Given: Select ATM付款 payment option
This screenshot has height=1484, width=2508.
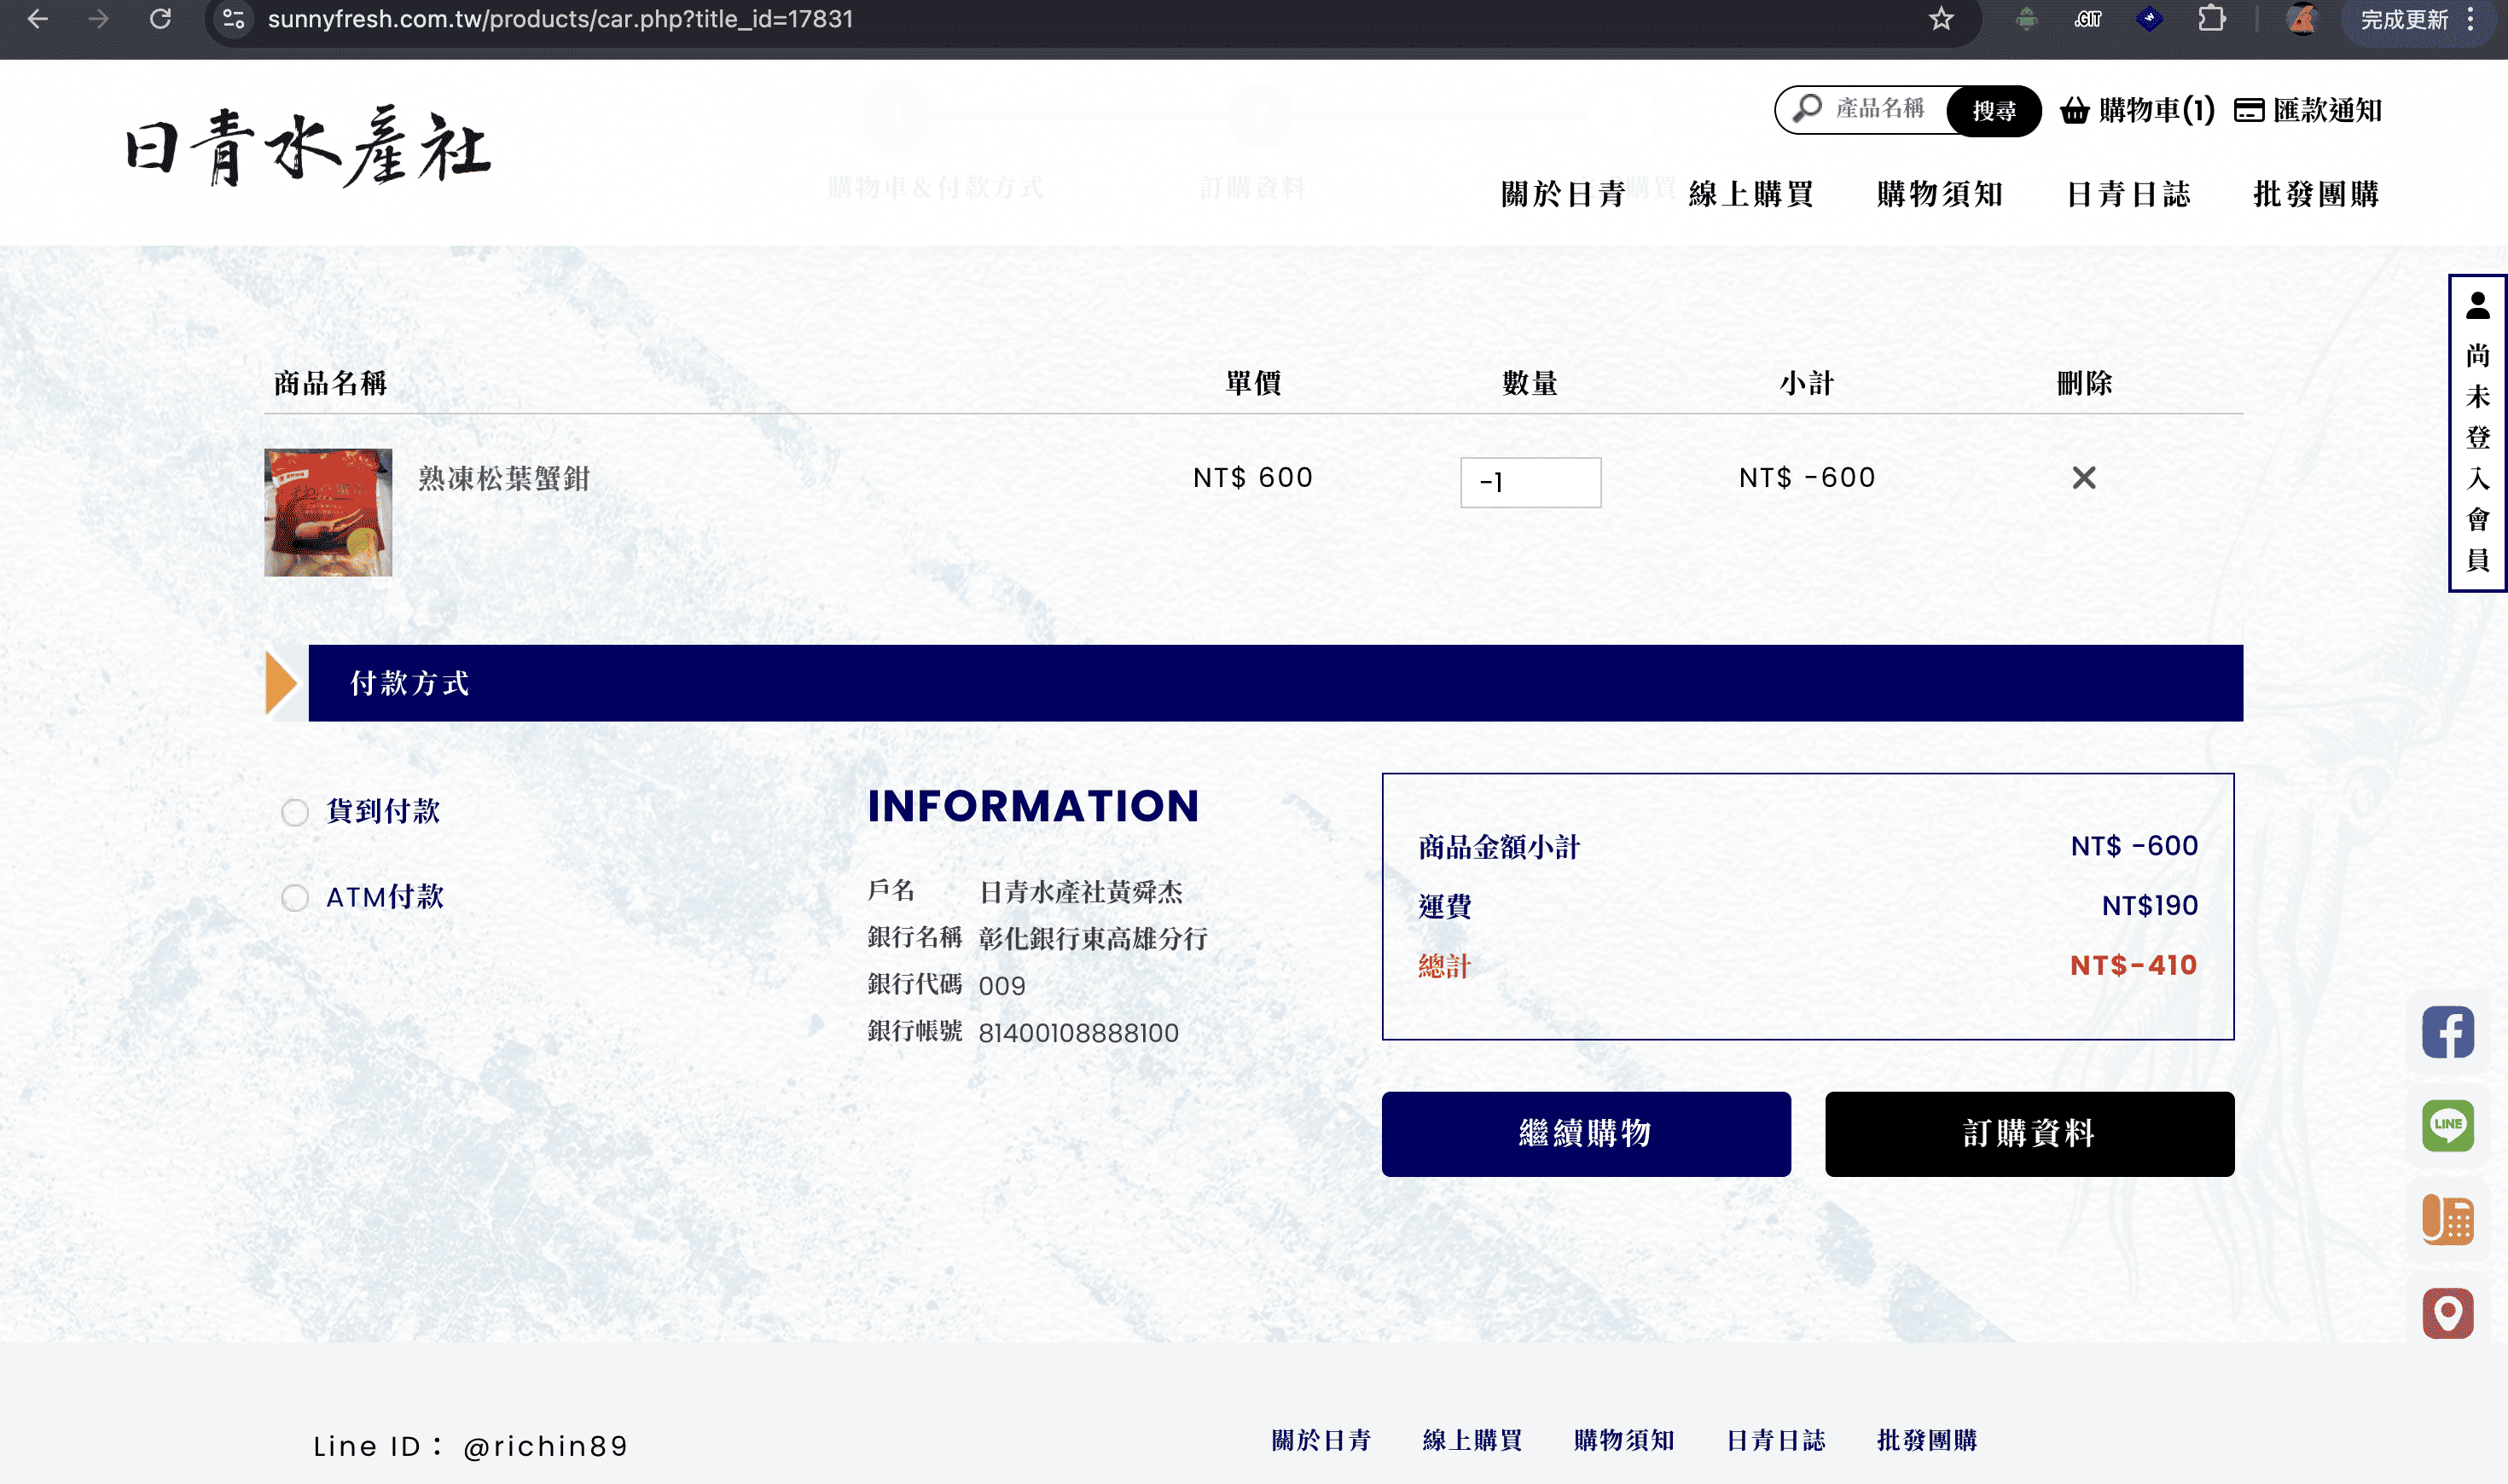Looking at the screenshot, I should coord(294,898).
